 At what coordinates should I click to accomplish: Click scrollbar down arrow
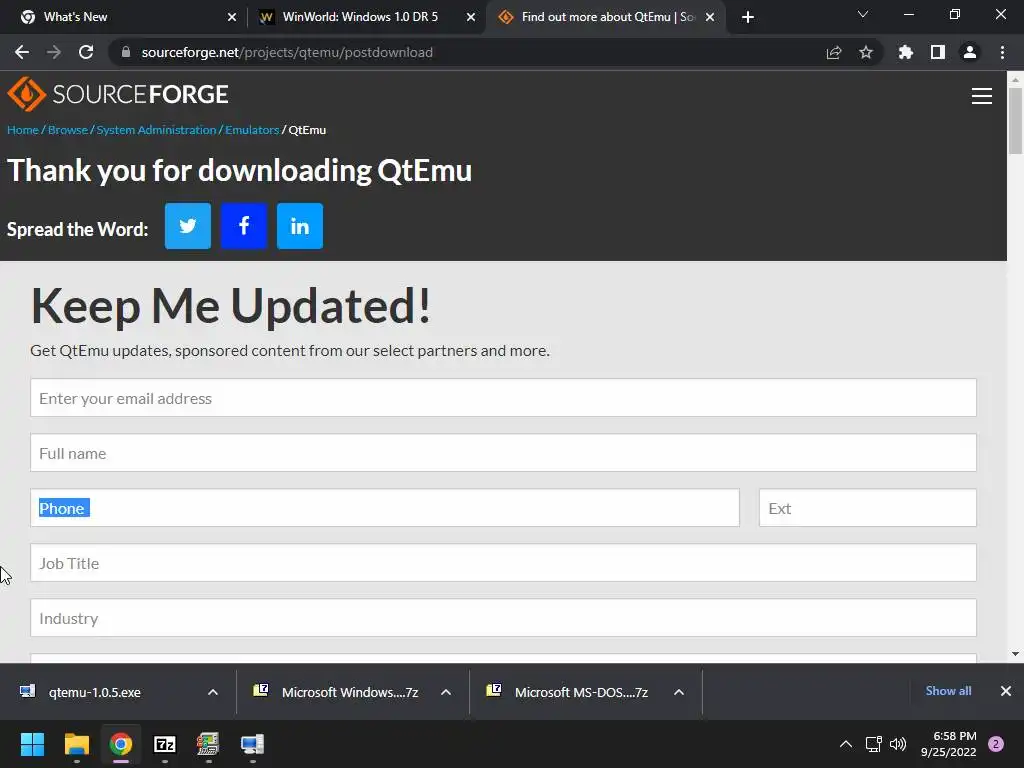pos(1015,654)
